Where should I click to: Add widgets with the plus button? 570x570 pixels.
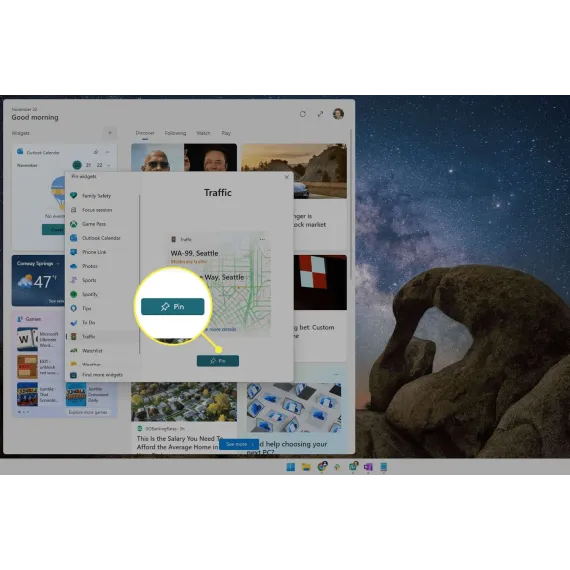[x=110, y=133]
